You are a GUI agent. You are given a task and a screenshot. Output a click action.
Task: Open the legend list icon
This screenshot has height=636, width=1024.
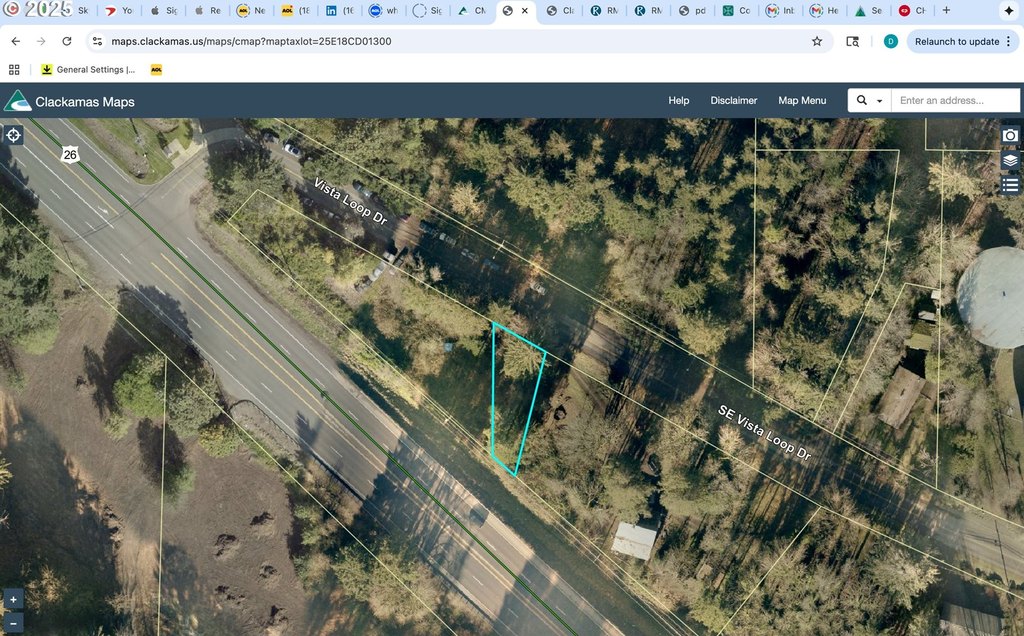pyautogui.click(x=1010, y=185)
